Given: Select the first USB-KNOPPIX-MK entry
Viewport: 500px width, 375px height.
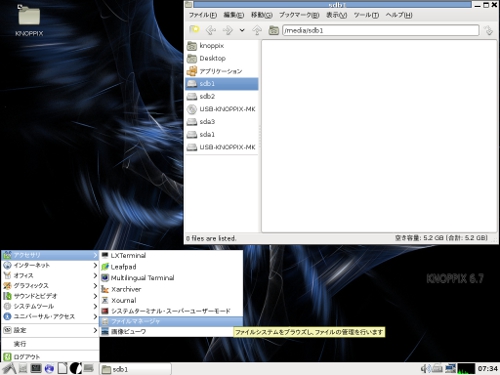Looking at the screenshot, I should (222, 109).
